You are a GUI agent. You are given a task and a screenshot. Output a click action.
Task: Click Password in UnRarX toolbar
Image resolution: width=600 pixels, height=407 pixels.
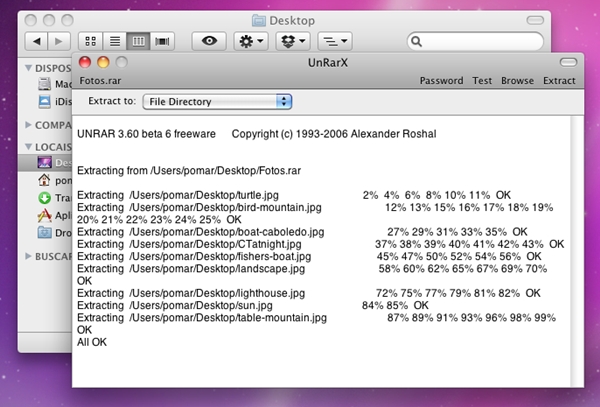(441, 81)
